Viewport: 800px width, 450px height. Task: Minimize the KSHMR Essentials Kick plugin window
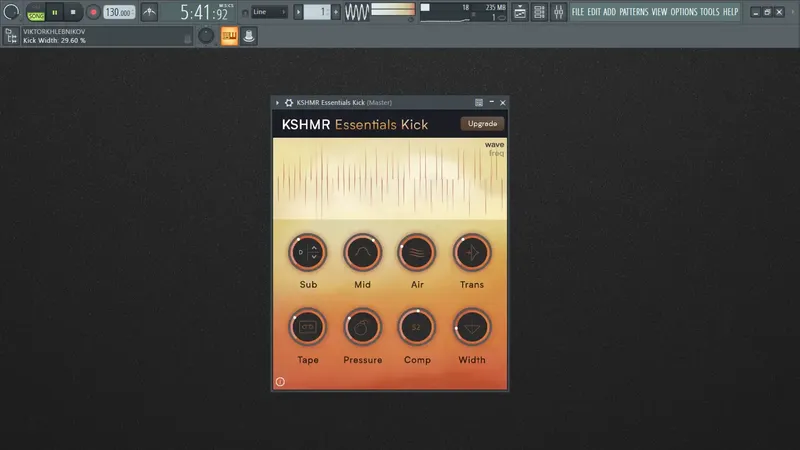point(491,103)
